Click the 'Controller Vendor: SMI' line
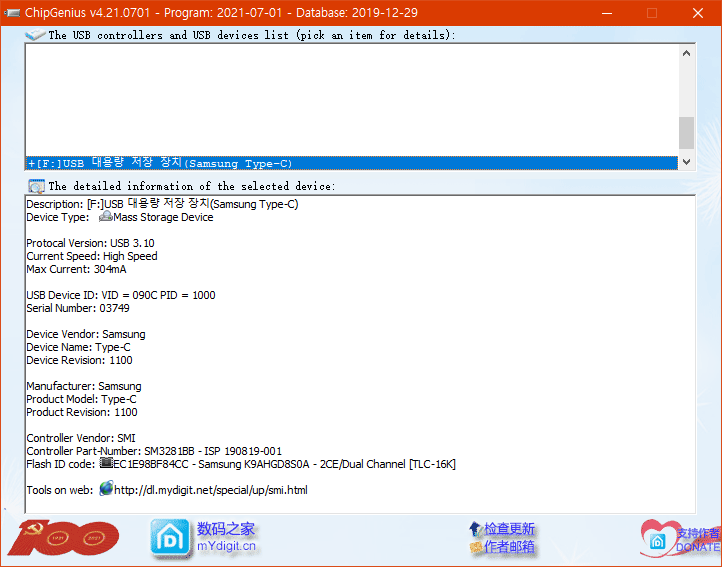The width and height of the screenshot is (722, 567). coord(81,438)
